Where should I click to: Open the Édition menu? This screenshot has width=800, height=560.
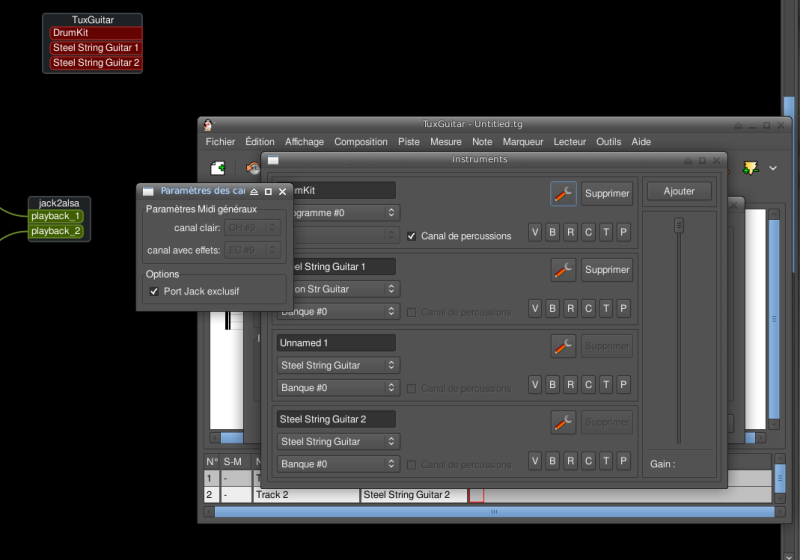pyautogui.click(x=260, y=142)
